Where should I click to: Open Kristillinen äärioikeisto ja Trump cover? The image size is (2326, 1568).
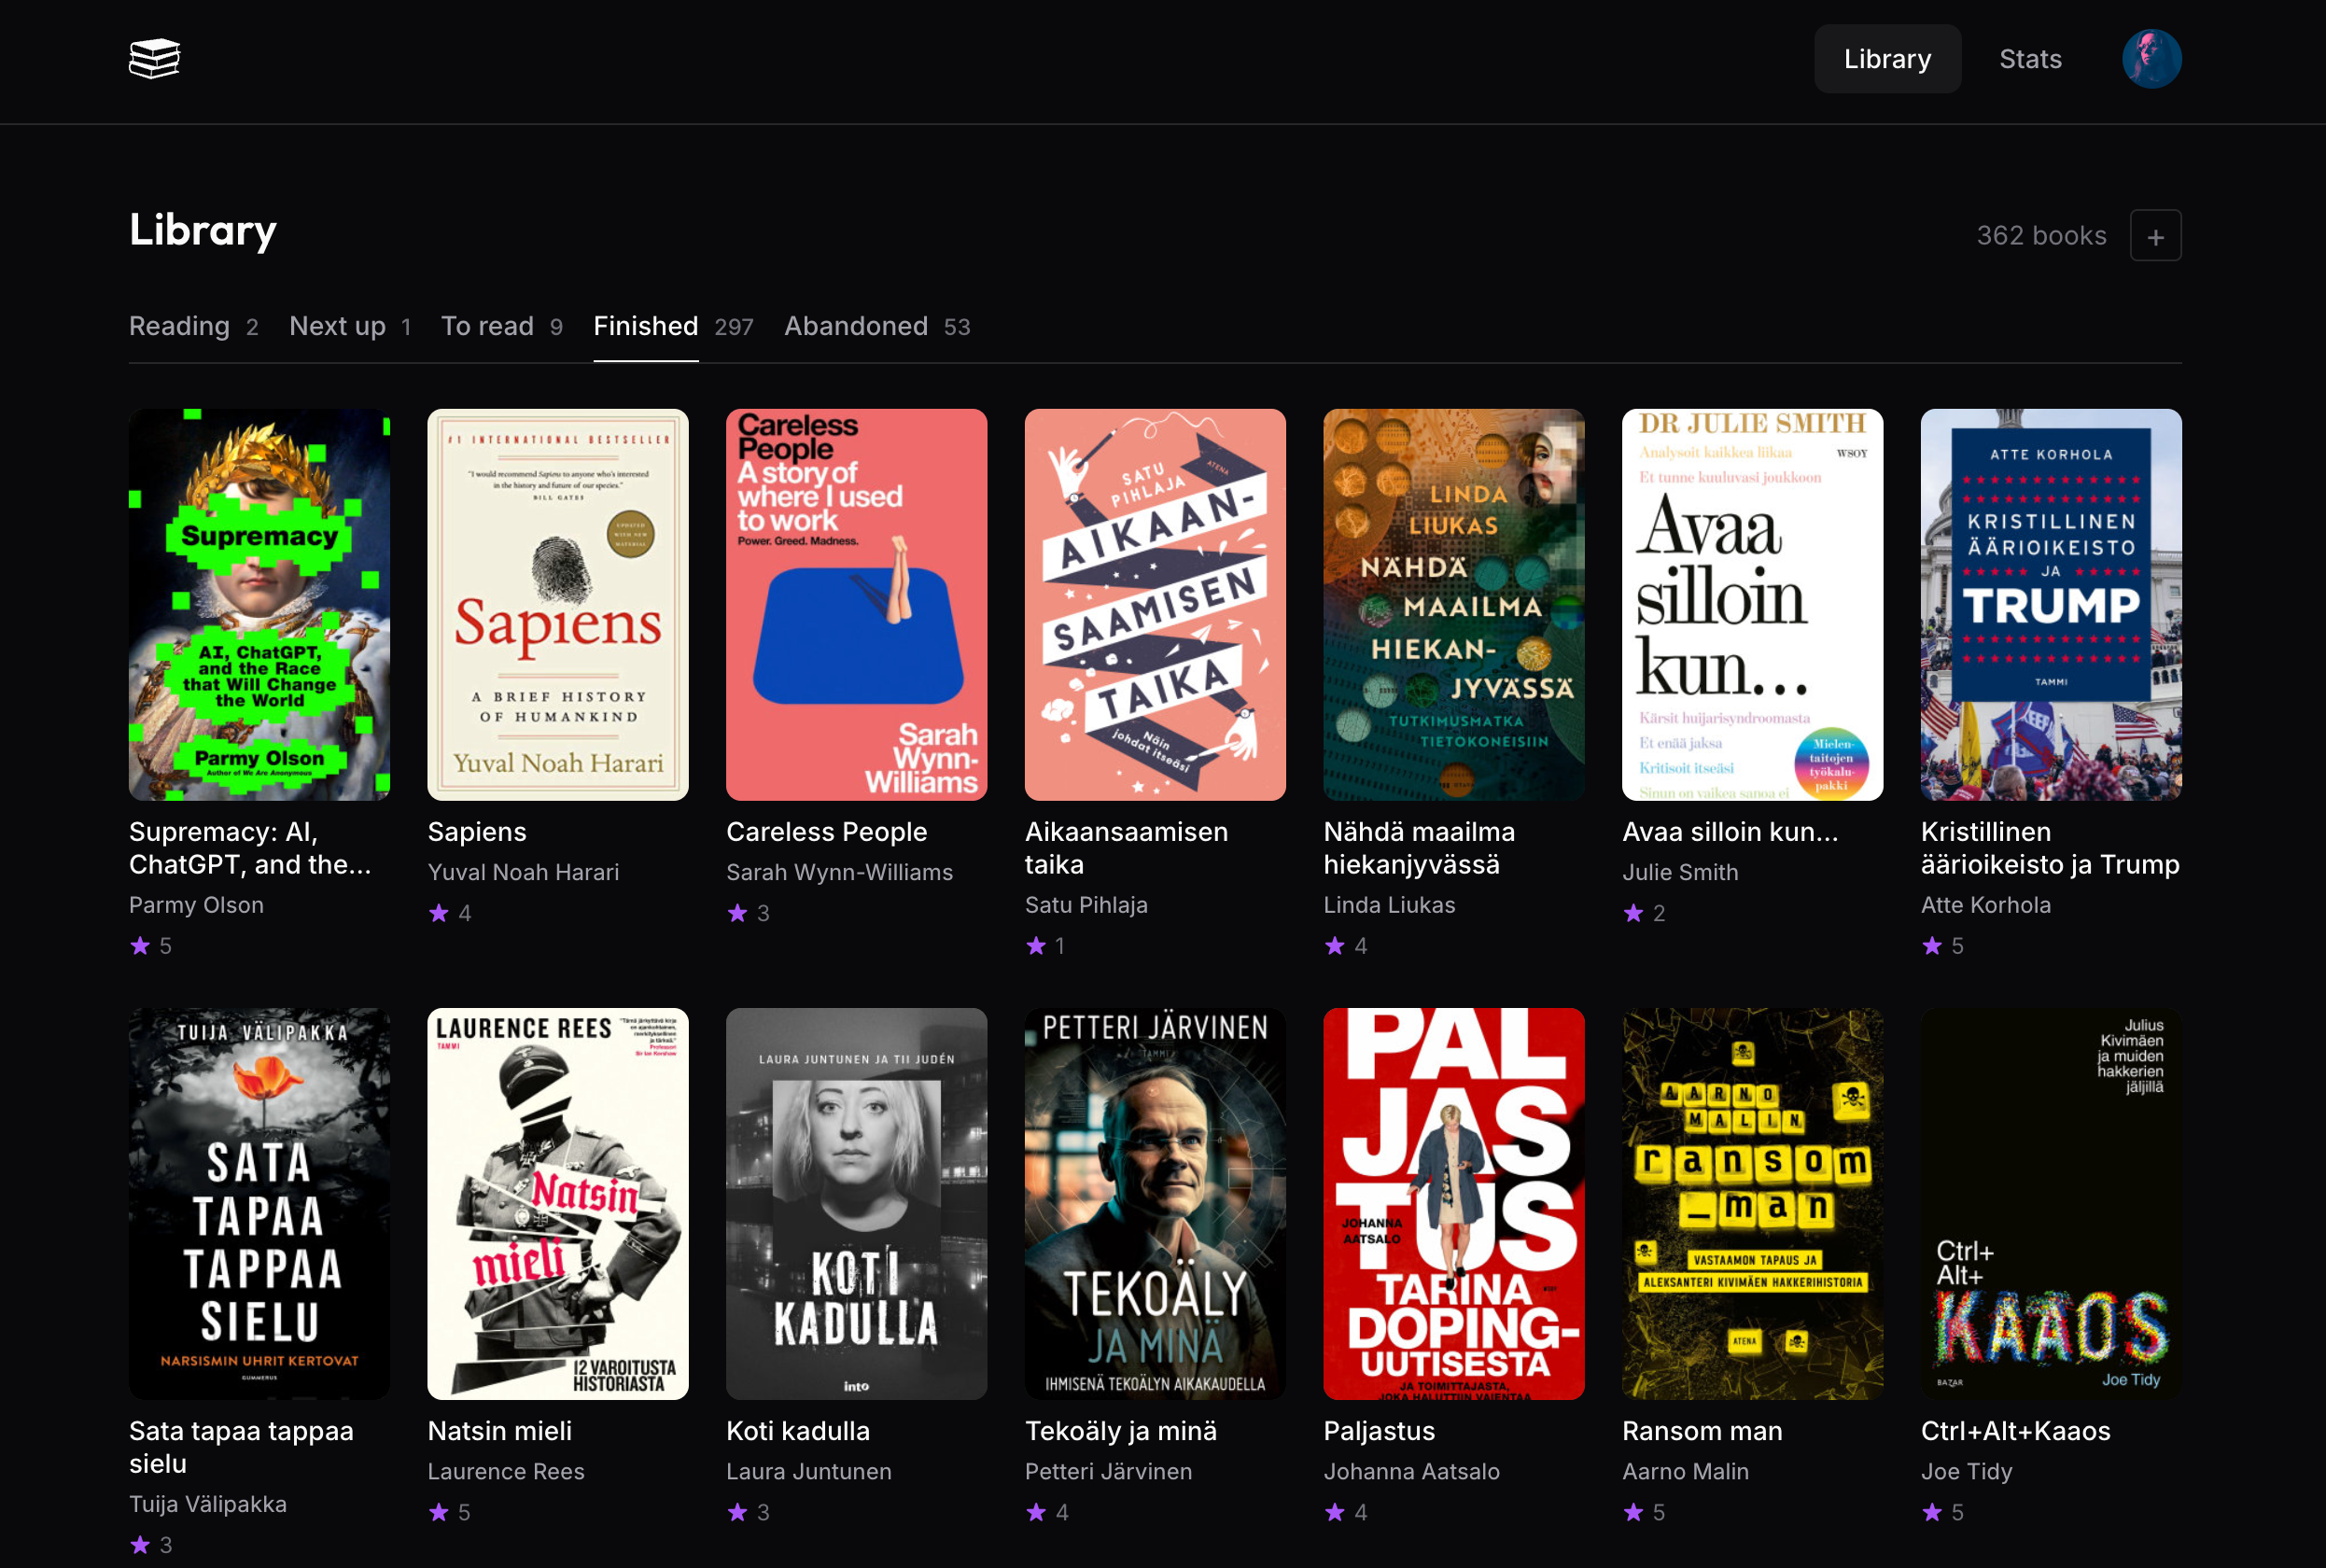(2050, 604)
